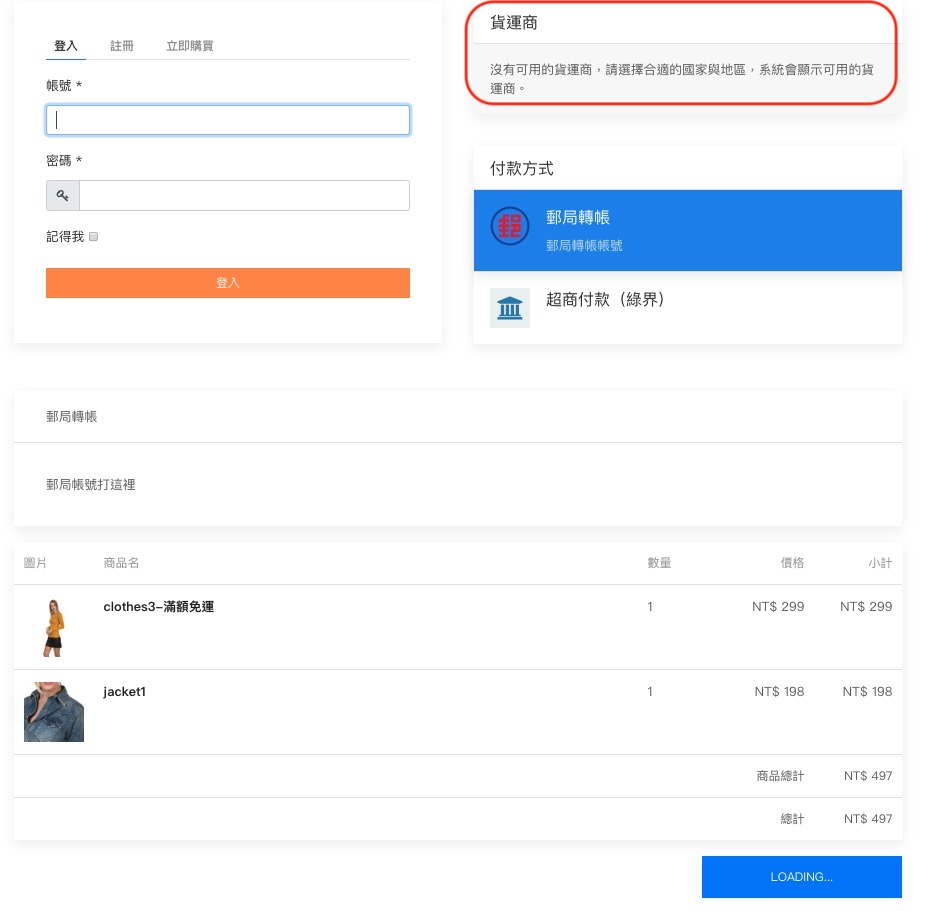Click the 貨運商 shipping carrier heading
This screenshot has width=940, height=911.
(513, 23)
